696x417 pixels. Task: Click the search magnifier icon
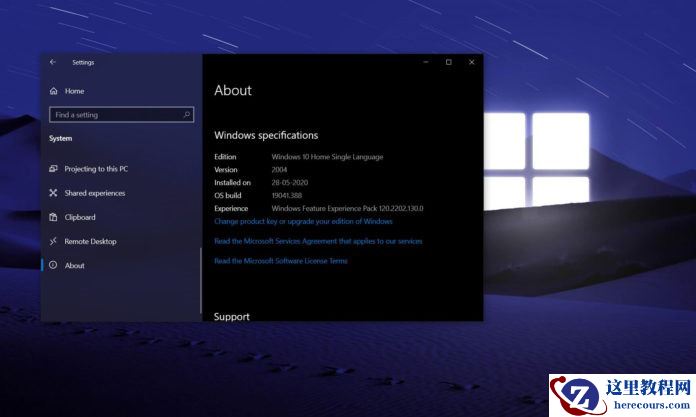187,115
